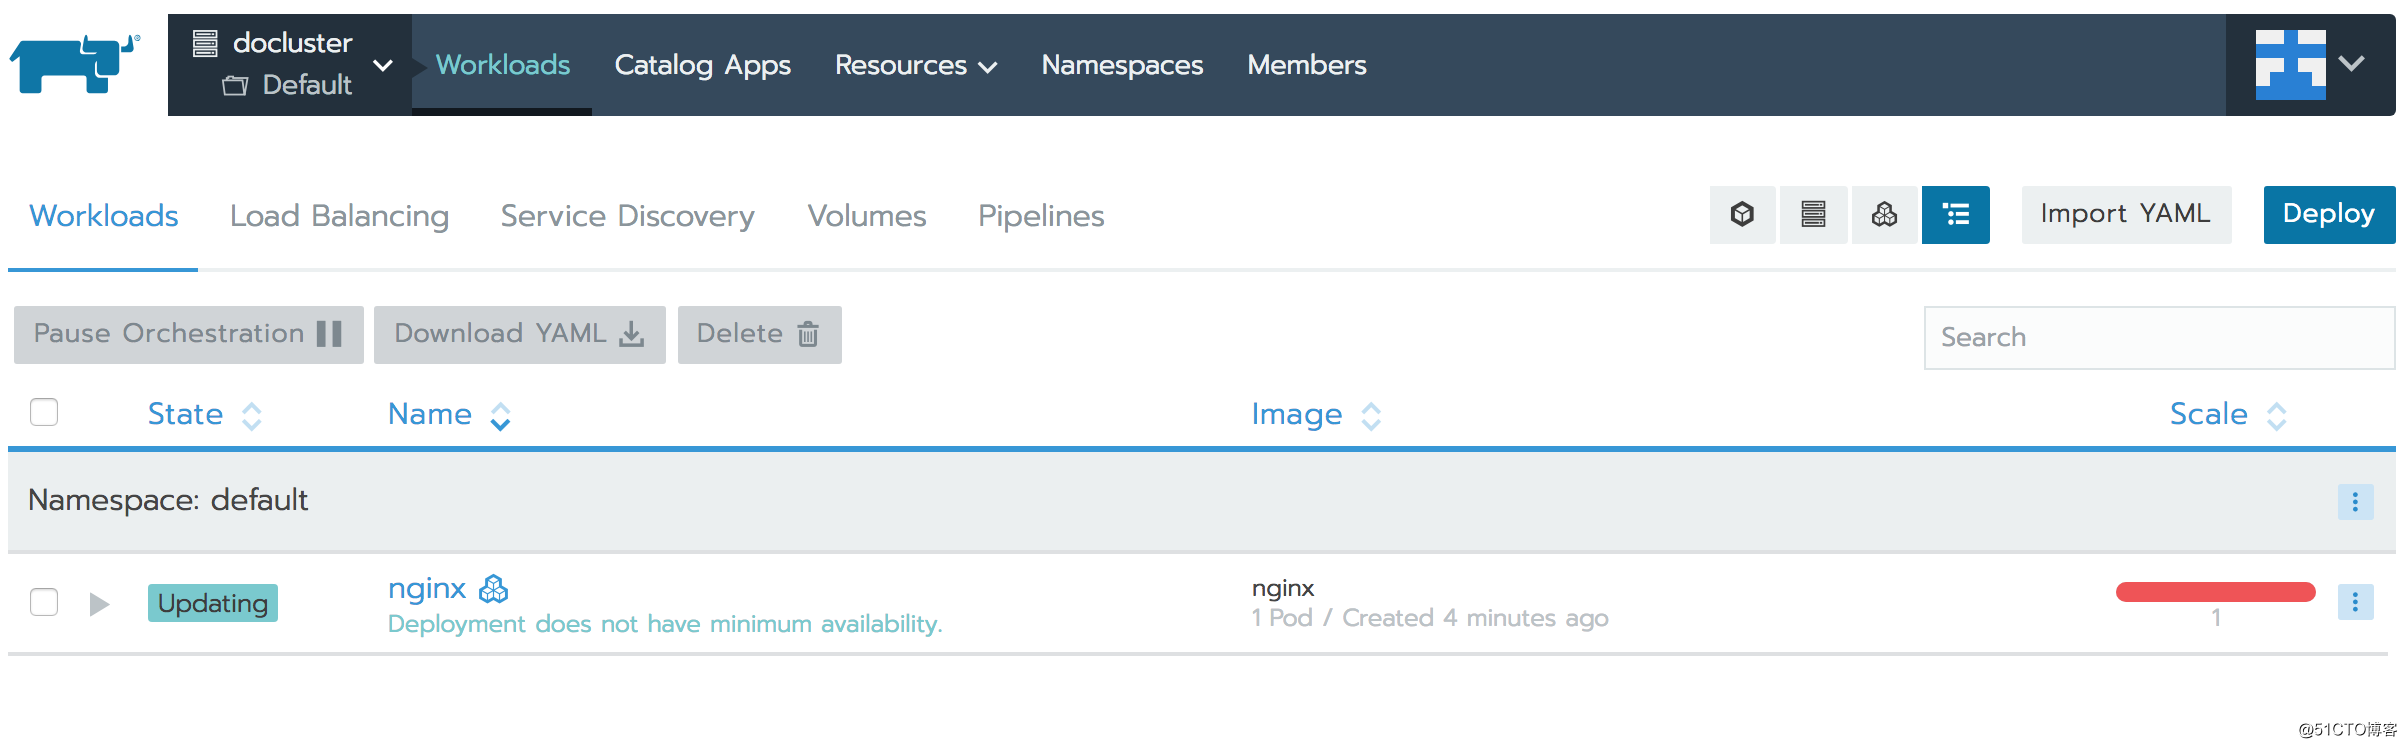The image size is (2407, 748).
Task: Click the user avatar icon
Action: 2290,64
